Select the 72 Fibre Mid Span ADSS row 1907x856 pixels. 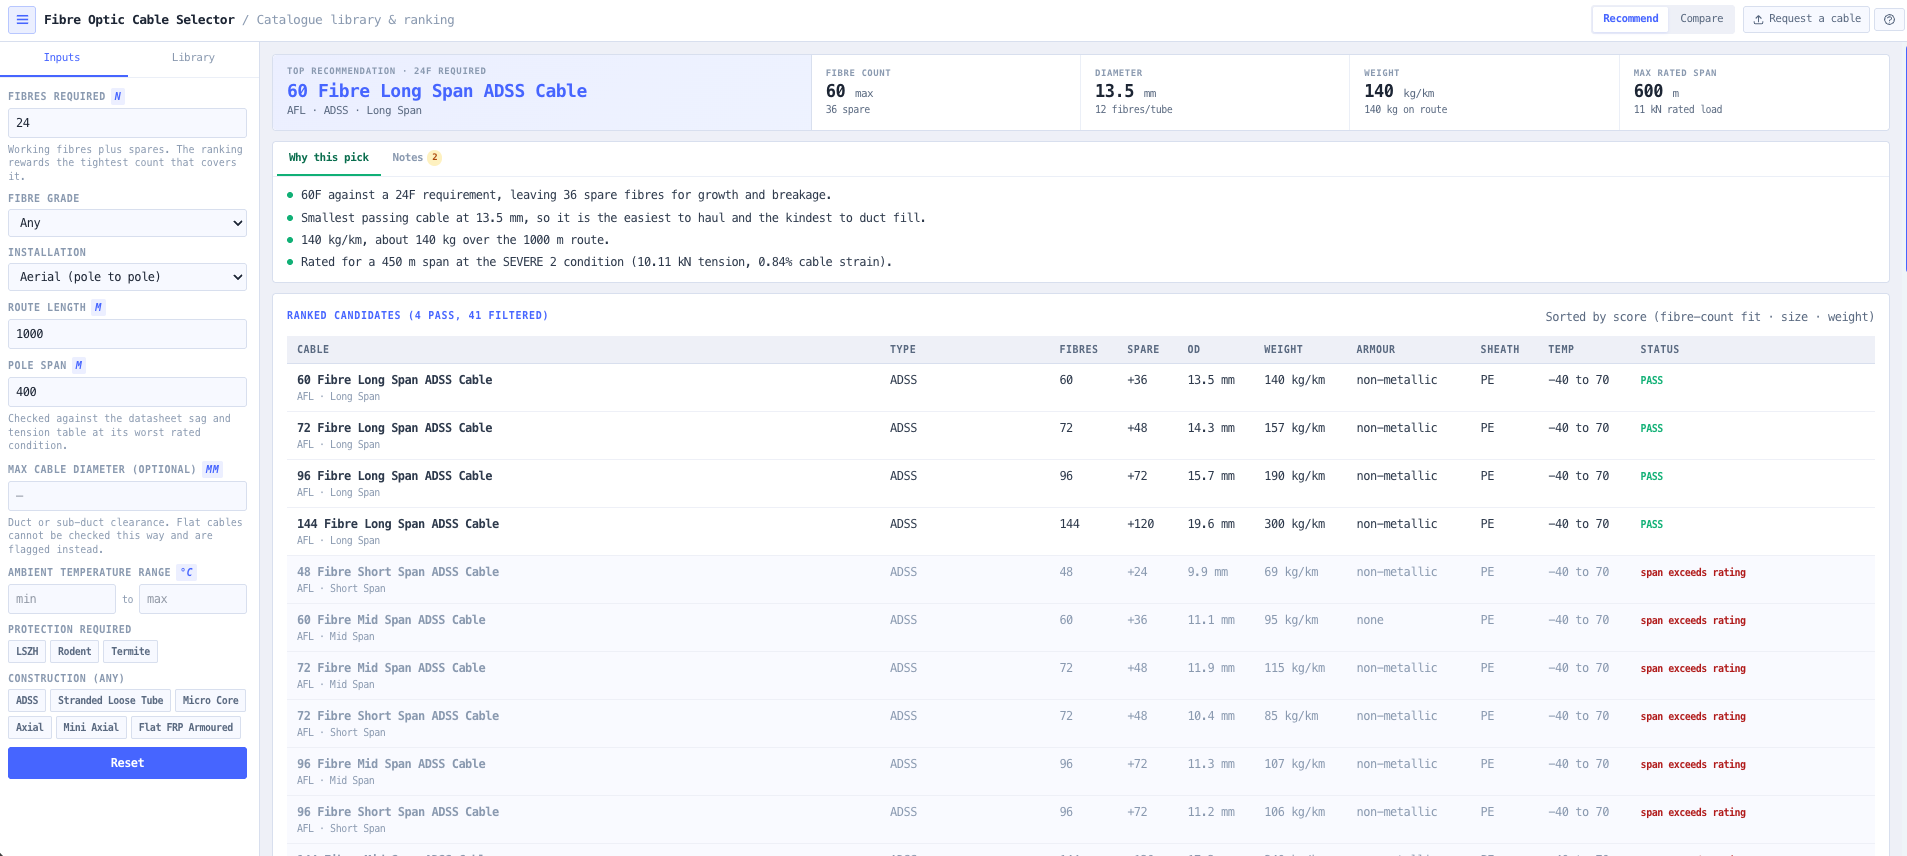[x=1080, y=676]
